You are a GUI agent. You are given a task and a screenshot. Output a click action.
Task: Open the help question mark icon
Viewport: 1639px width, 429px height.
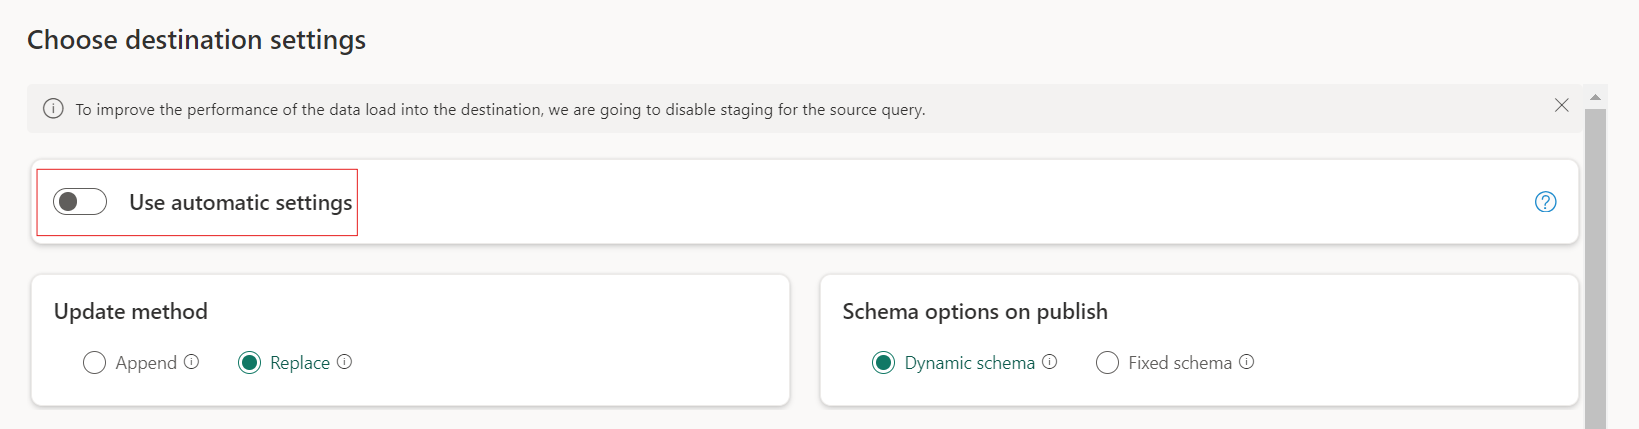(x=1545, y=202)
